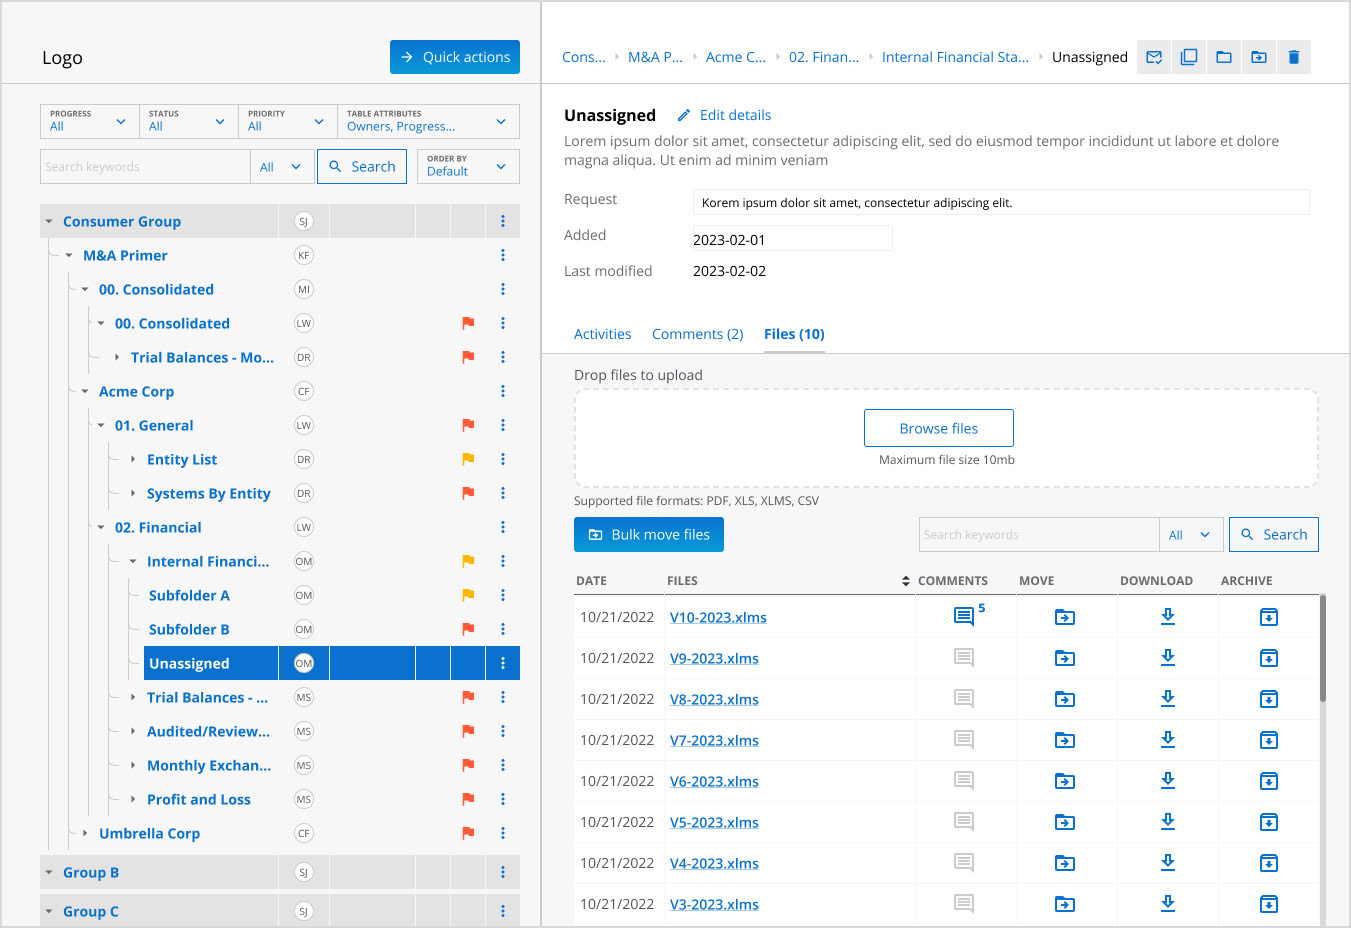
Task: Archive V3-2023.xlms file
Action: point(1269,904)
